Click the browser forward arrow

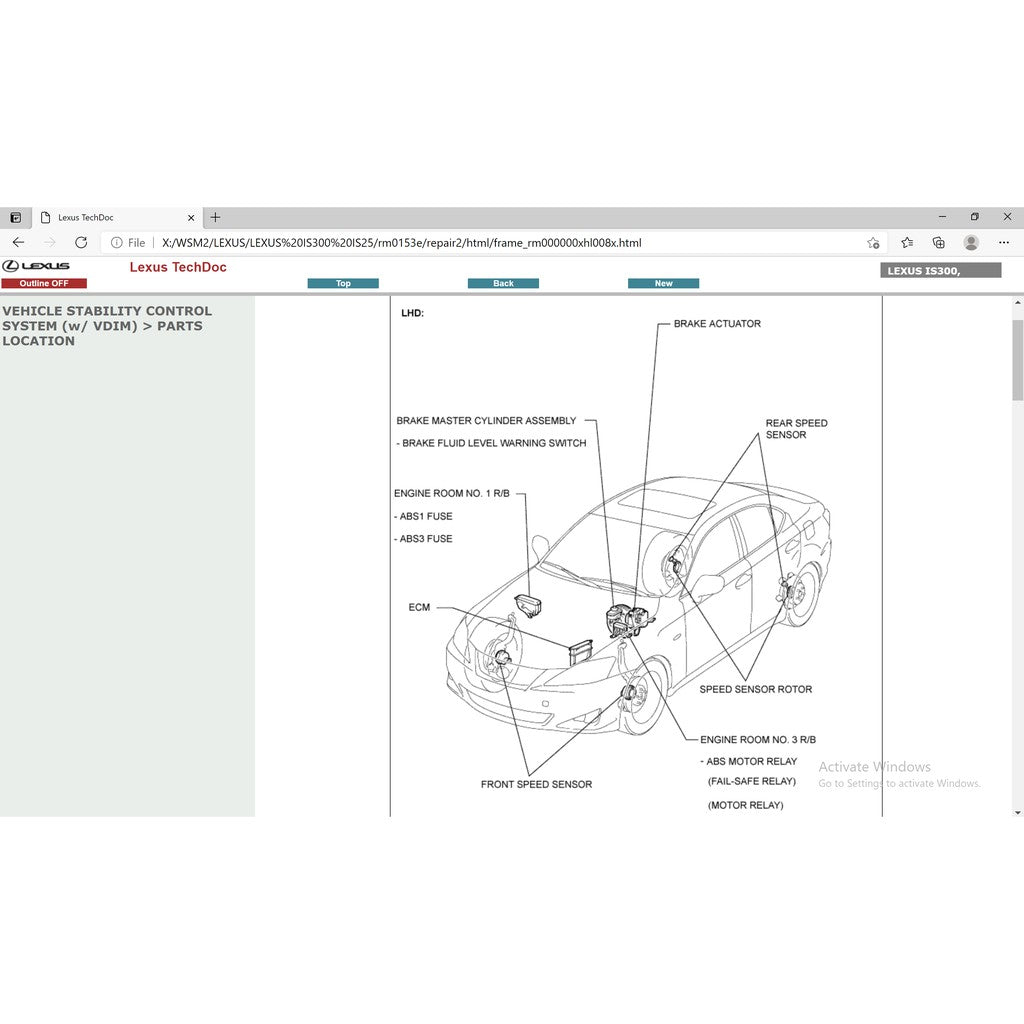point(48,242)
